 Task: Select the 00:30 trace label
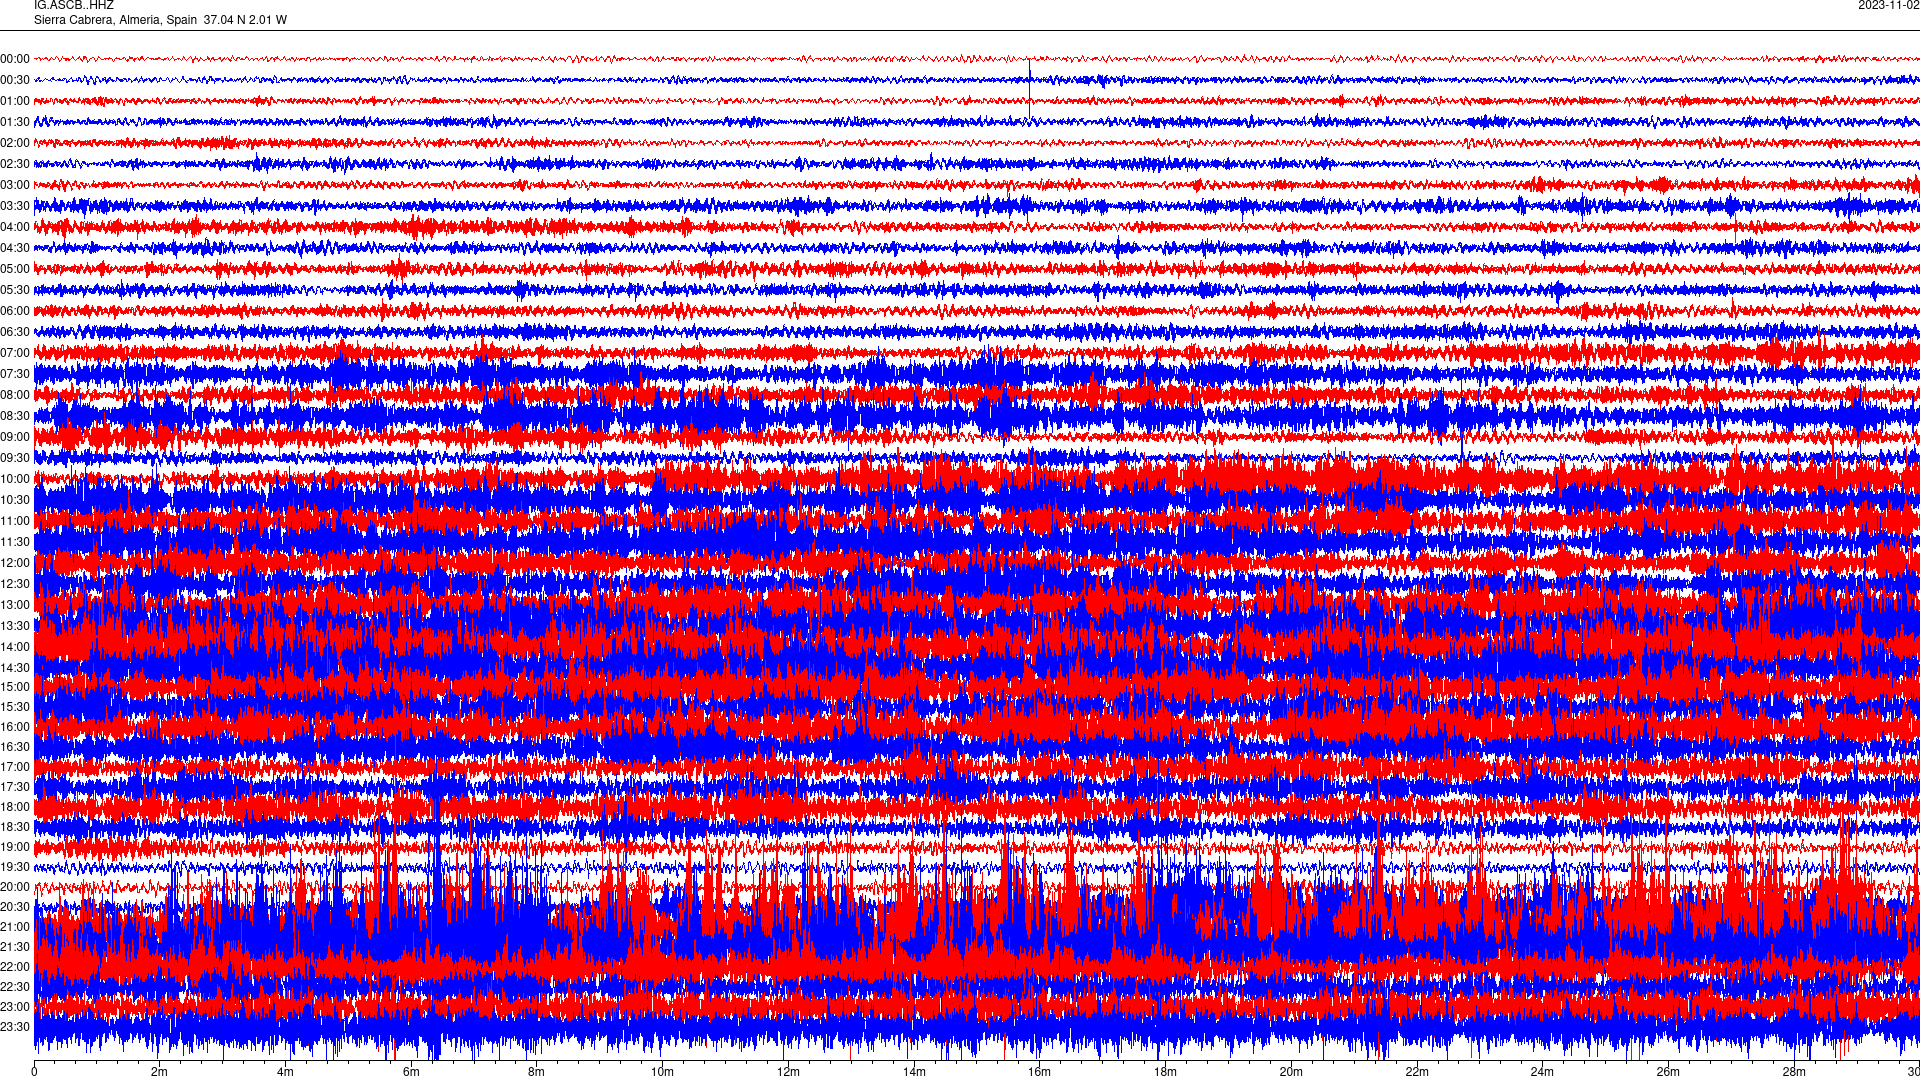click(x=15, y=80)
